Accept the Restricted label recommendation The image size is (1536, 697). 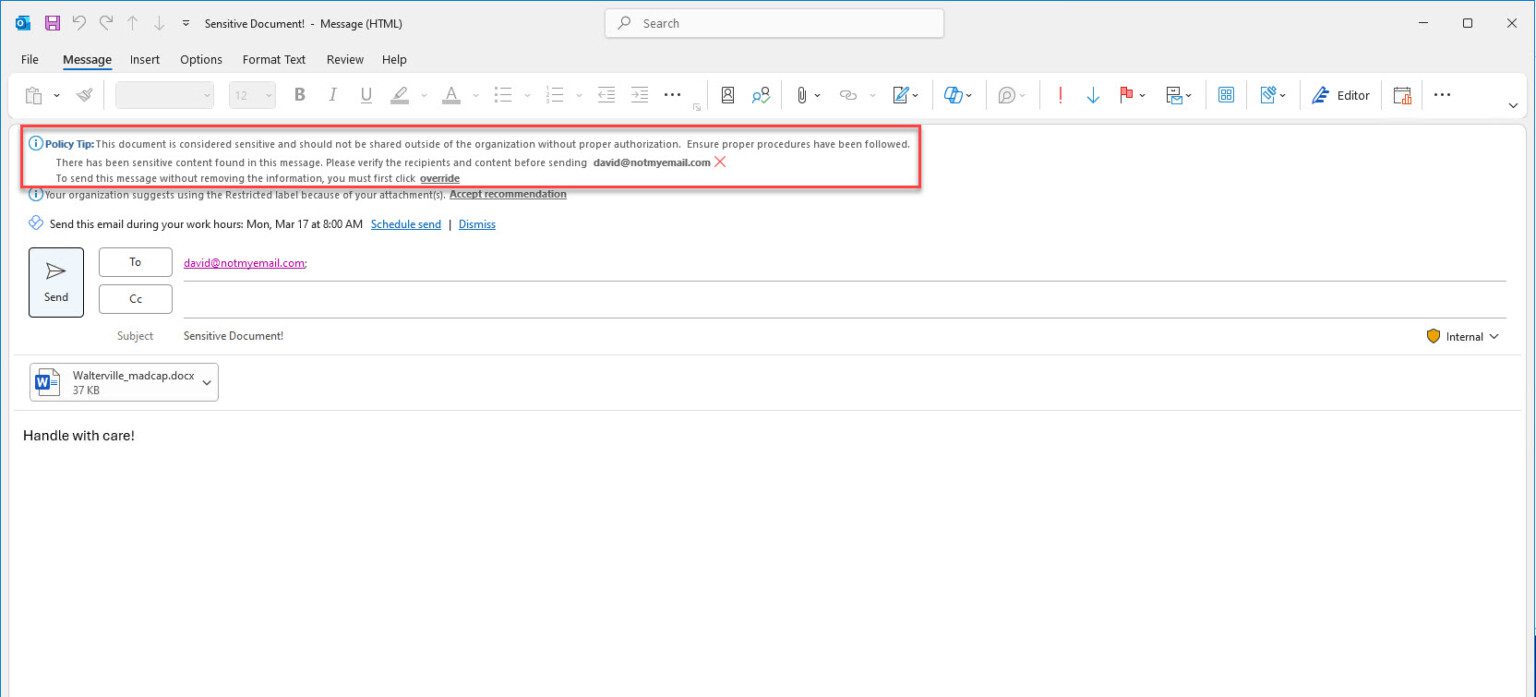tap(507, 194)
